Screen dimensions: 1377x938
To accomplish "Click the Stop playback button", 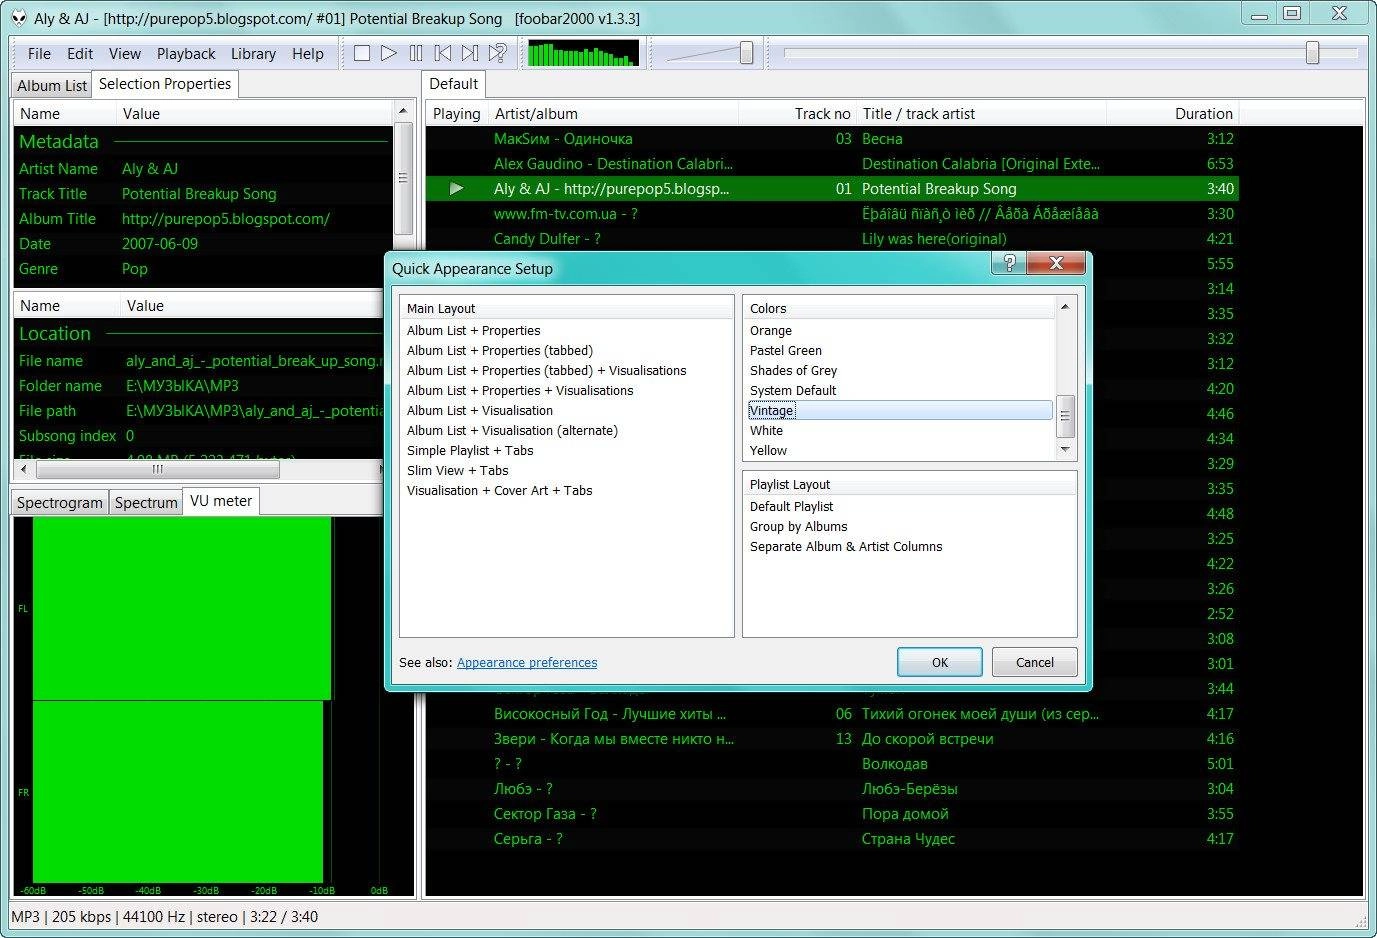I will (362, 53).
